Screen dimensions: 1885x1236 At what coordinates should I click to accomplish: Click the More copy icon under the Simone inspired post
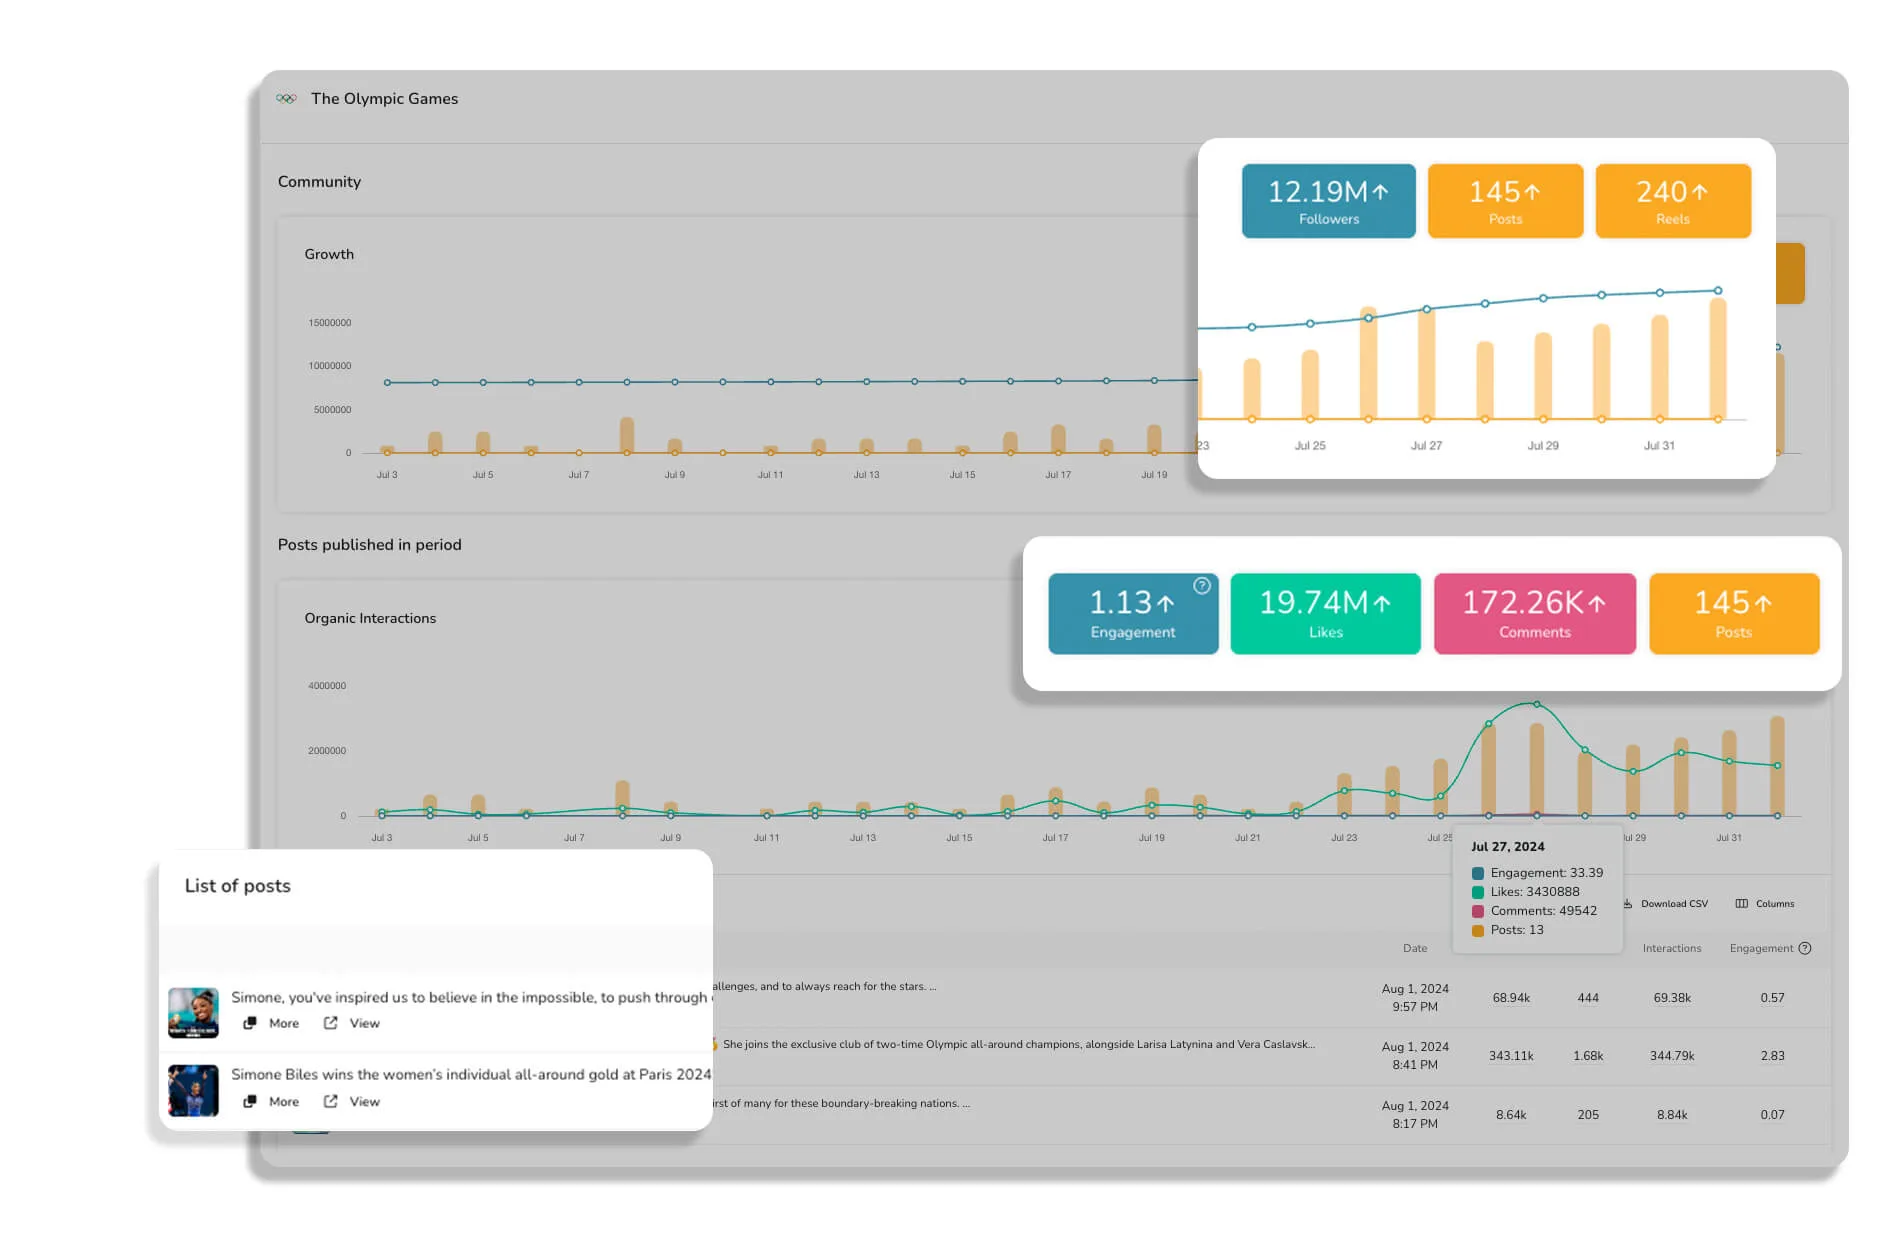click(x=250, y=1023)
